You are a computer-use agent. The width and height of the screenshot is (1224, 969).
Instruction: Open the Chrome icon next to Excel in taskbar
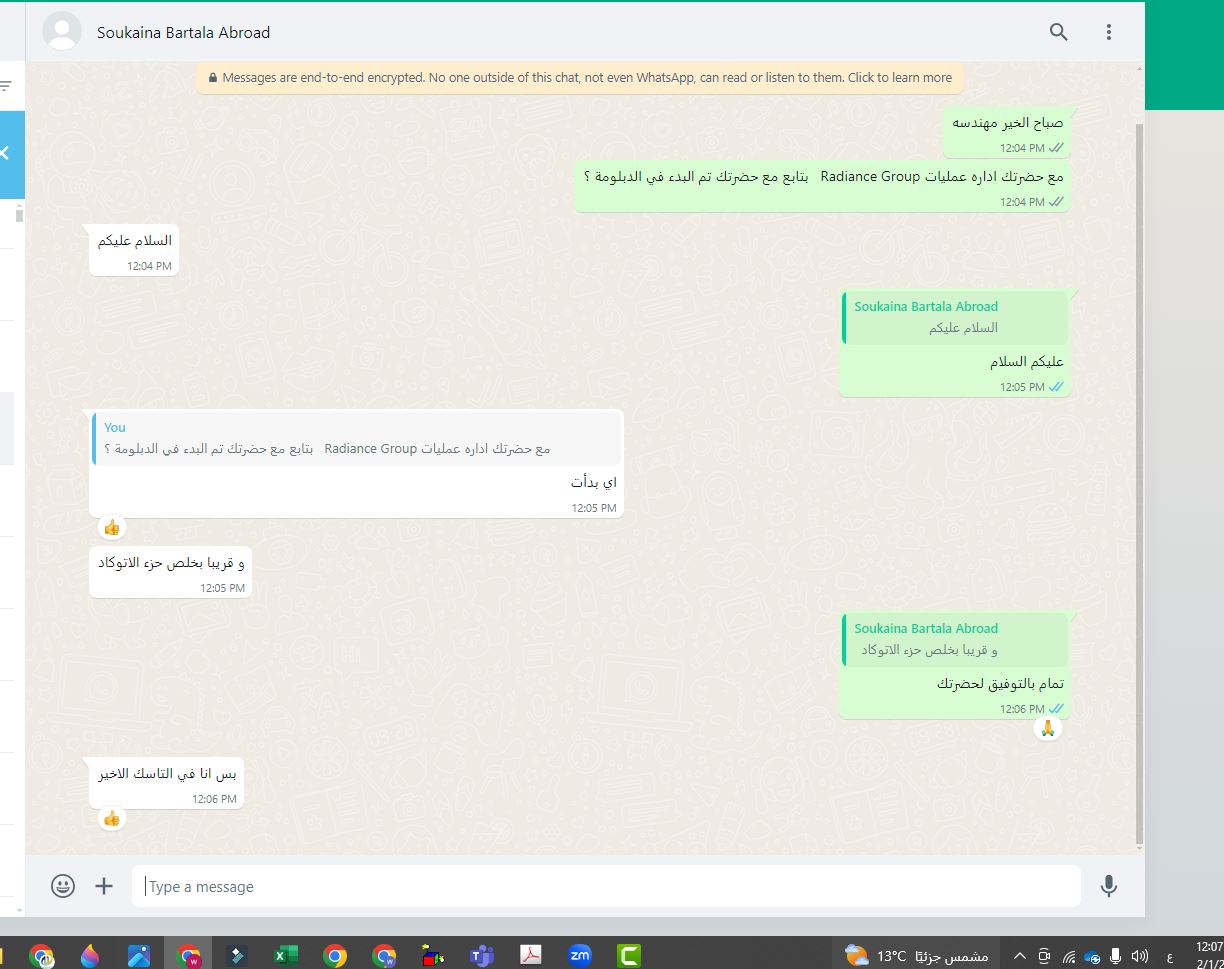(x=335, y=955)
